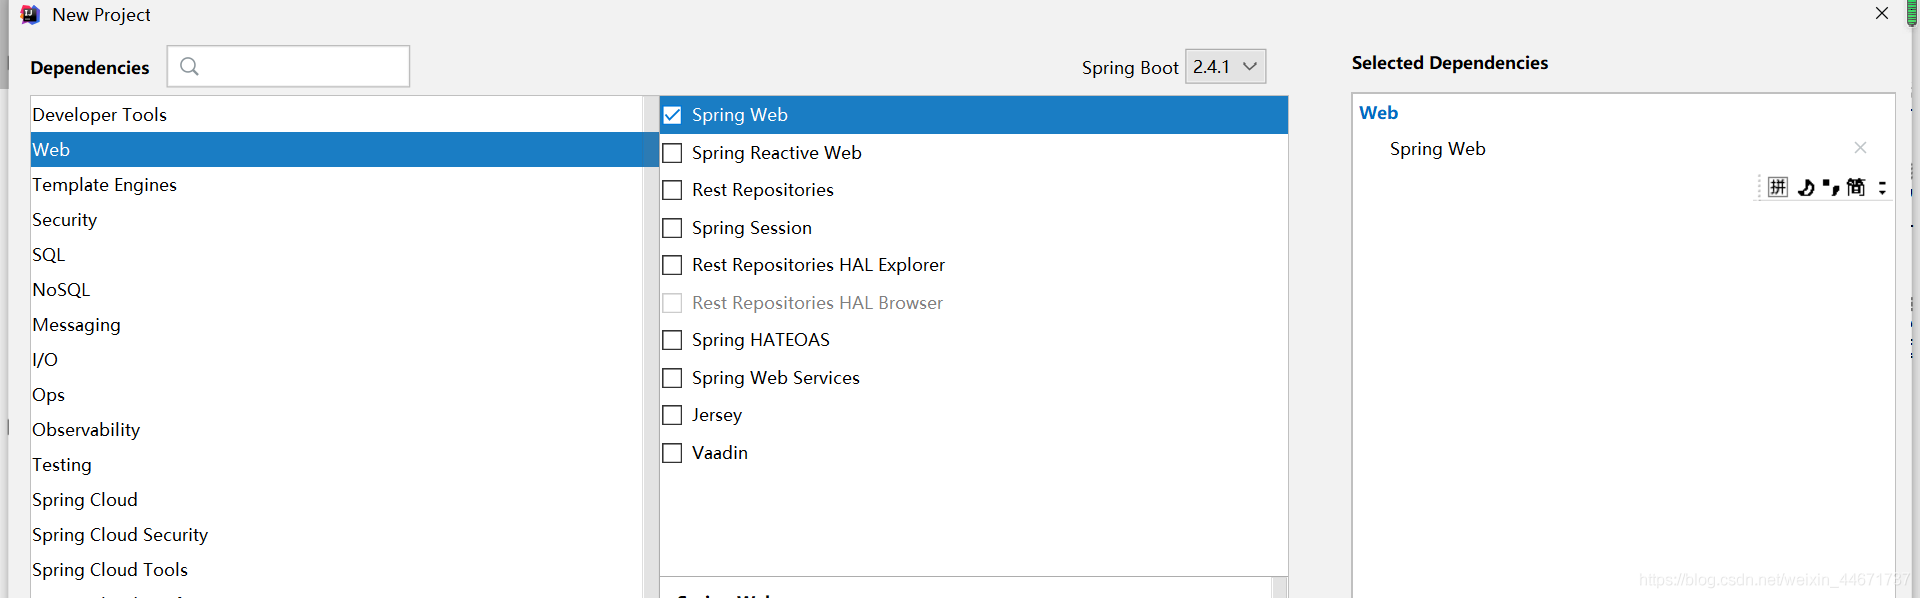1920x598 pixels.
Task: Click the IME simplified Chinese icon
Action: click(1856, 187)
